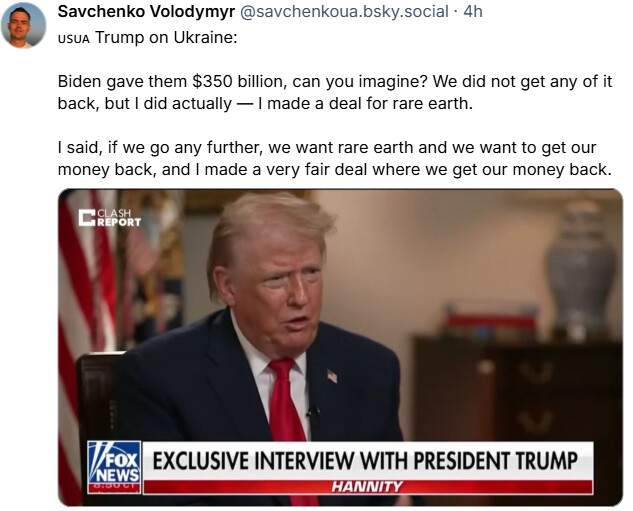The width and height of the screenshot is (633, 511).
Task: Click the red Hannity show label
Action: 367,487
